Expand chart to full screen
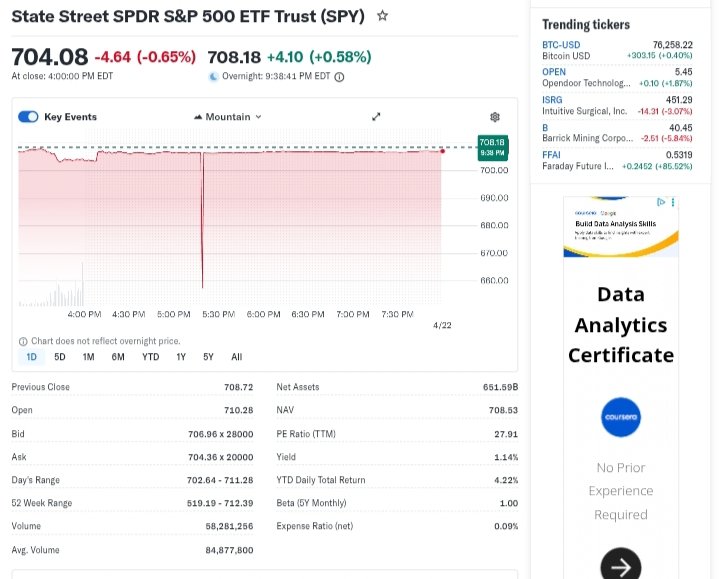The image size is (719, 579). pos(376,117)
